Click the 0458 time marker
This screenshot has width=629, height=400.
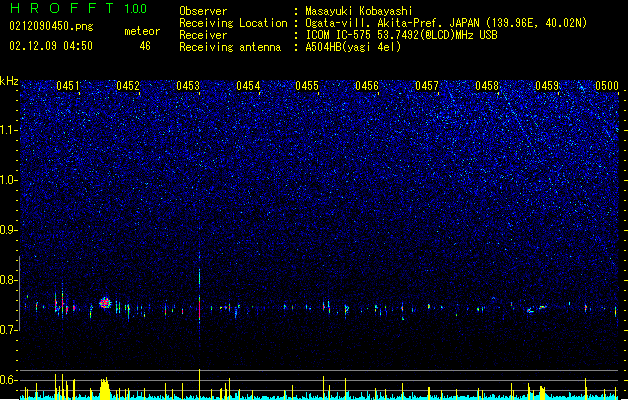(487, 85)
